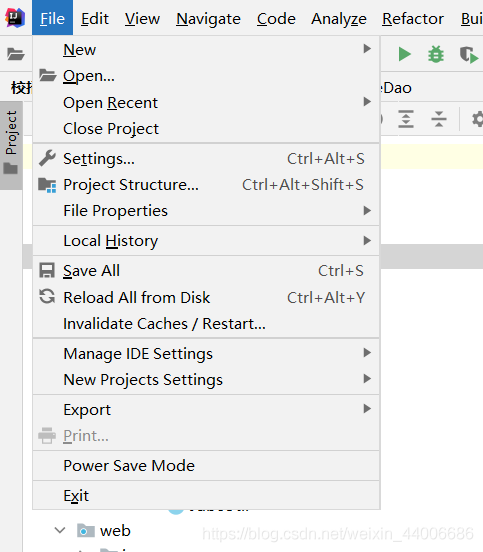
Task: Click the submenu arrow beside New
Action: tap(367, 48)
